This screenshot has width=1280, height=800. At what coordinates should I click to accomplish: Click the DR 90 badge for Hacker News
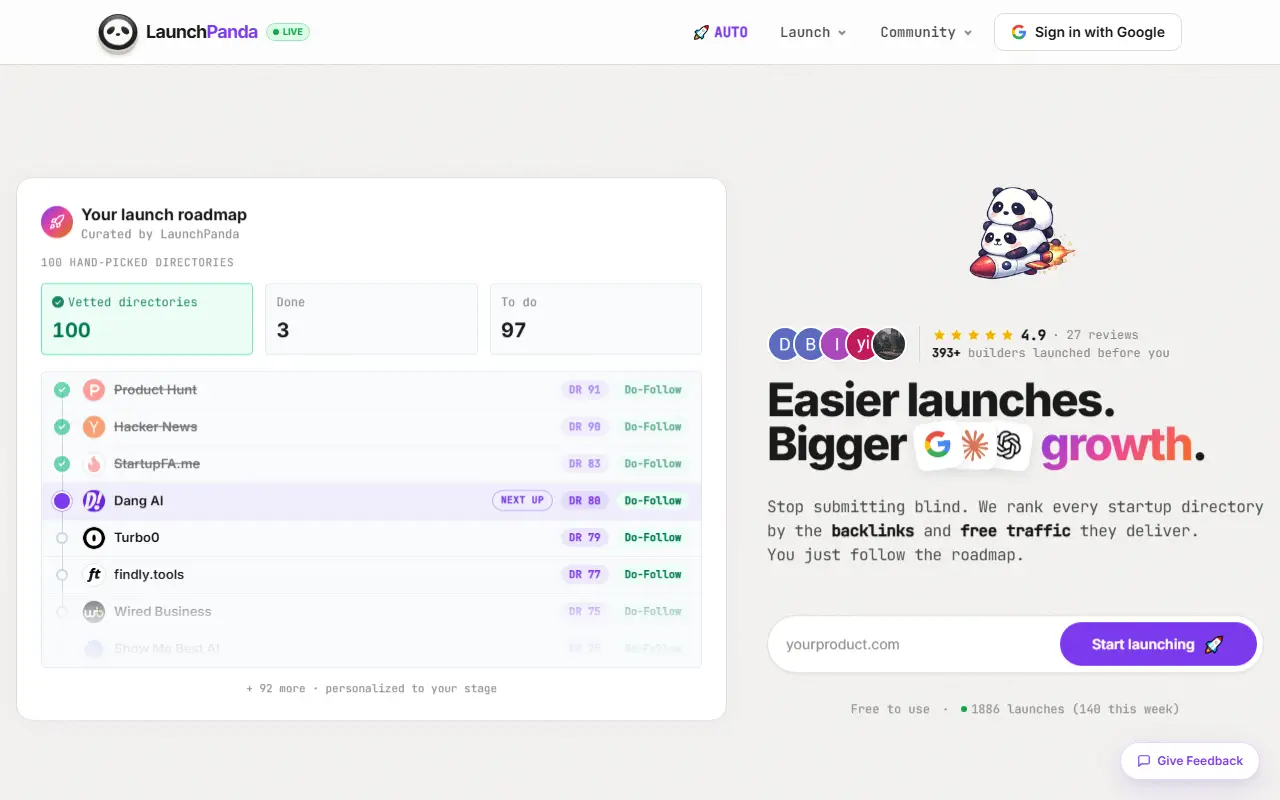coord(585,427)
